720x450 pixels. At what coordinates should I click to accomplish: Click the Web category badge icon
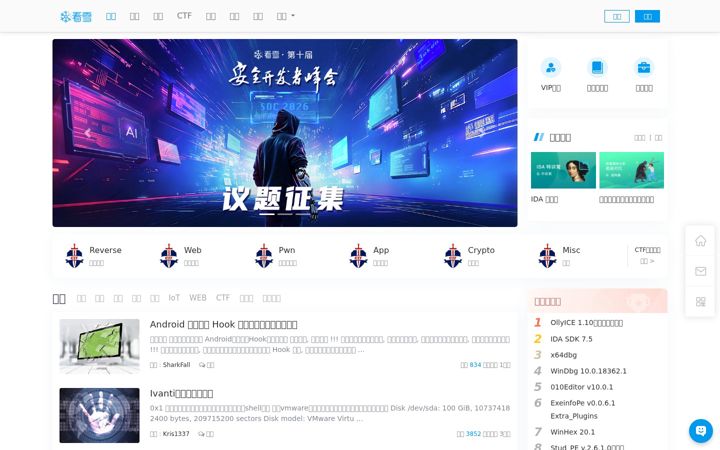pyautogui.click(x=169, y=256)
